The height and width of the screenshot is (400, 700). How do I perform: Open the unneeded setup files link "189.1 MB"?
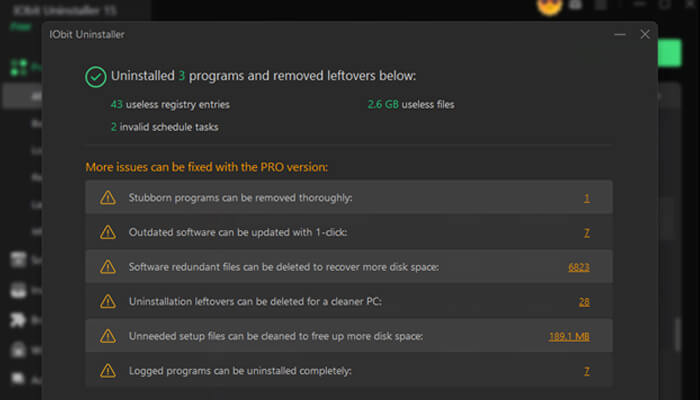[x=569, y=336]
